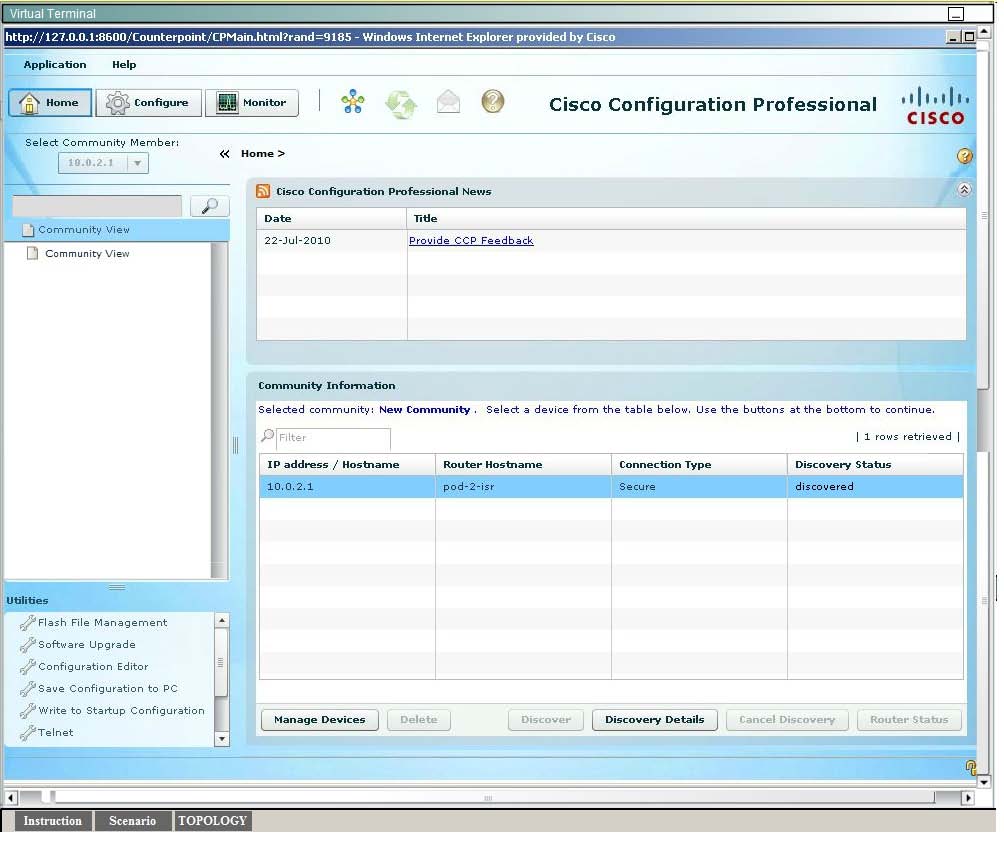The height and width of the screenshot is (842, 1004).
Task: Open the Scenario tab
Action: pos(133,821)
